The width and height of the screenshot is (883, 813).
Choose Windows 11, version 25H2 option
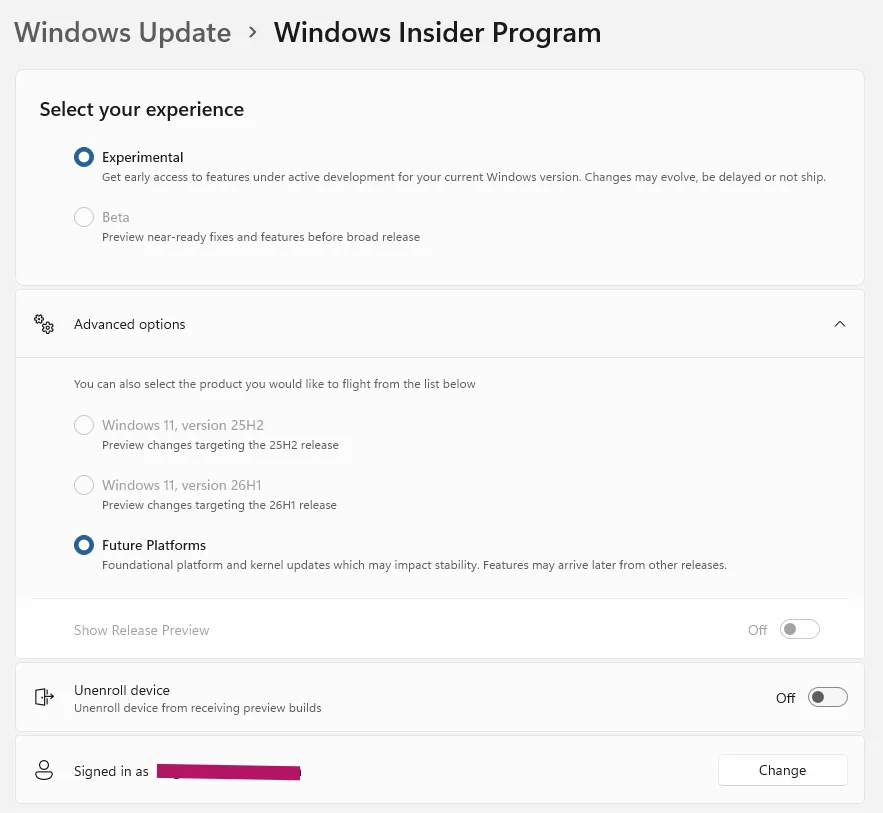click(x=84, y=425)
